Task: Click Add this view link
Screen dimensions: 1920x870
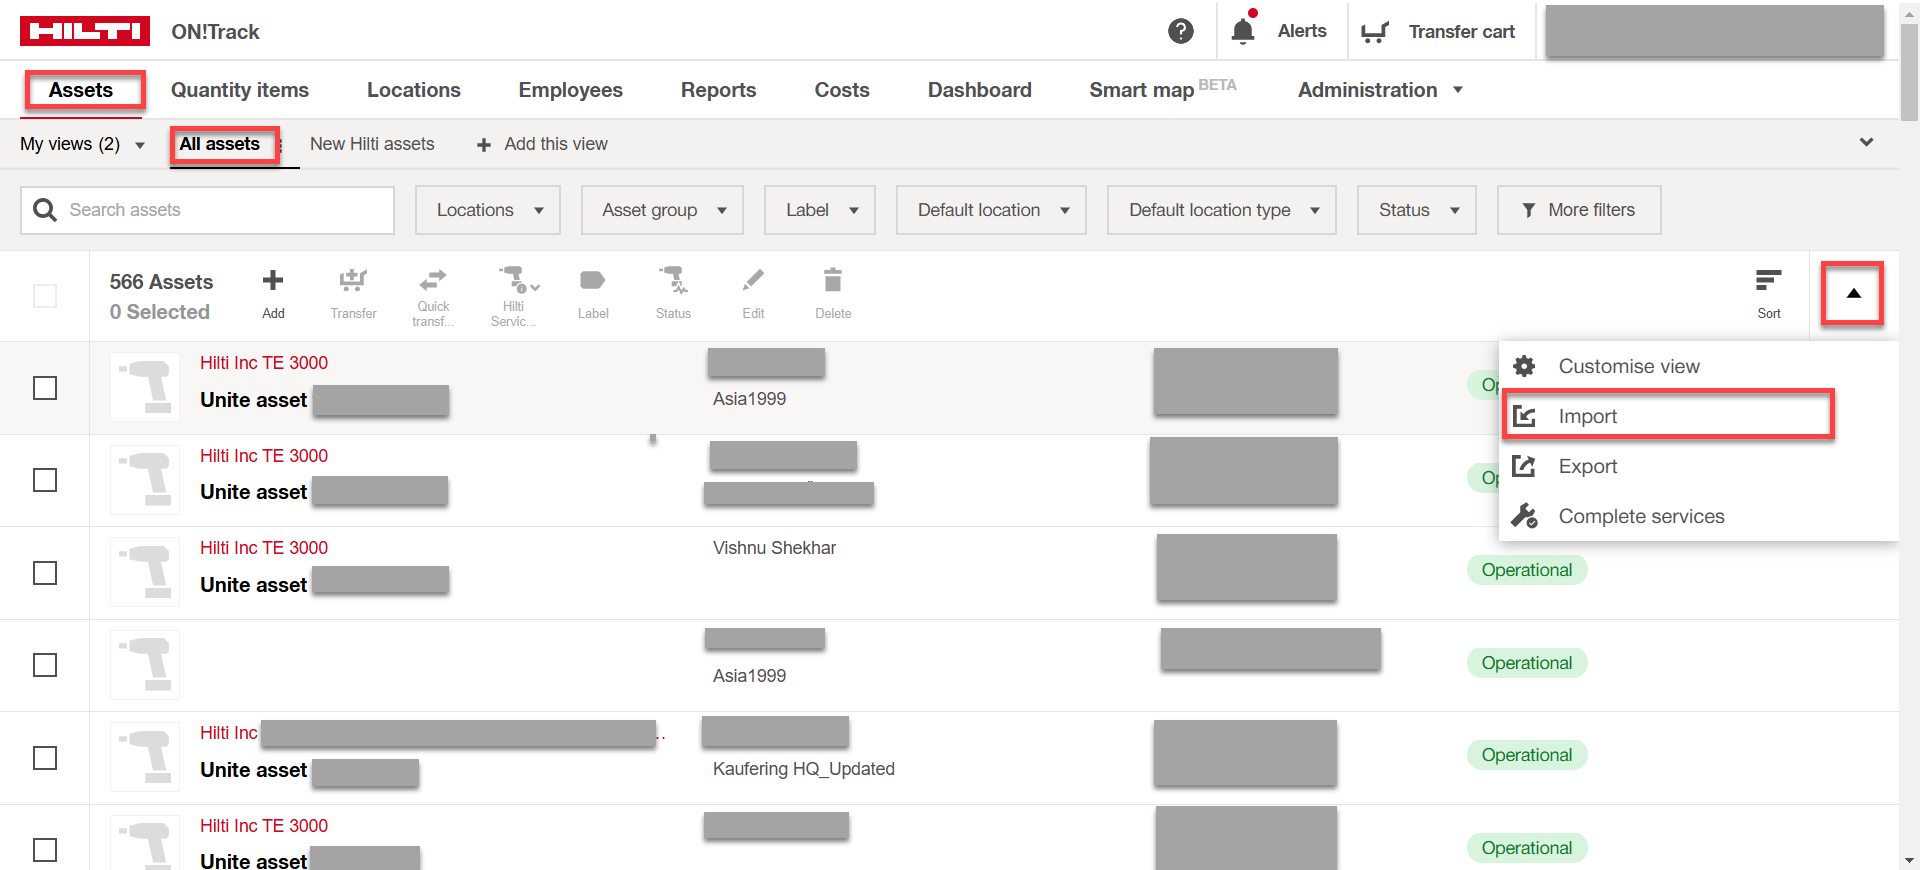Action: (x=556, y=144)
